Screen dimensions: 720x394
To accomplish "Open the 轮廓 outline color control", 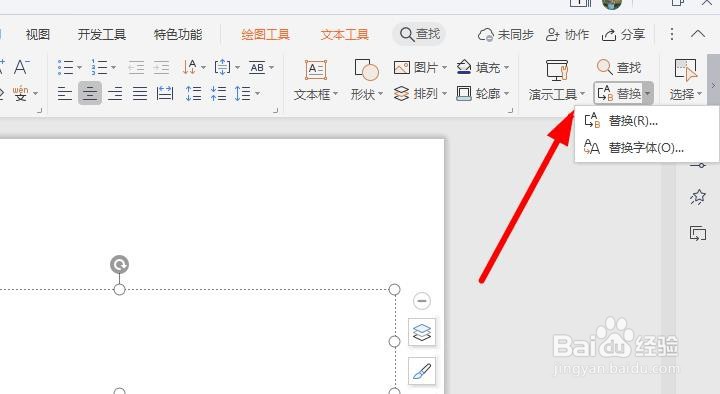I will click(x=483, y=94).
